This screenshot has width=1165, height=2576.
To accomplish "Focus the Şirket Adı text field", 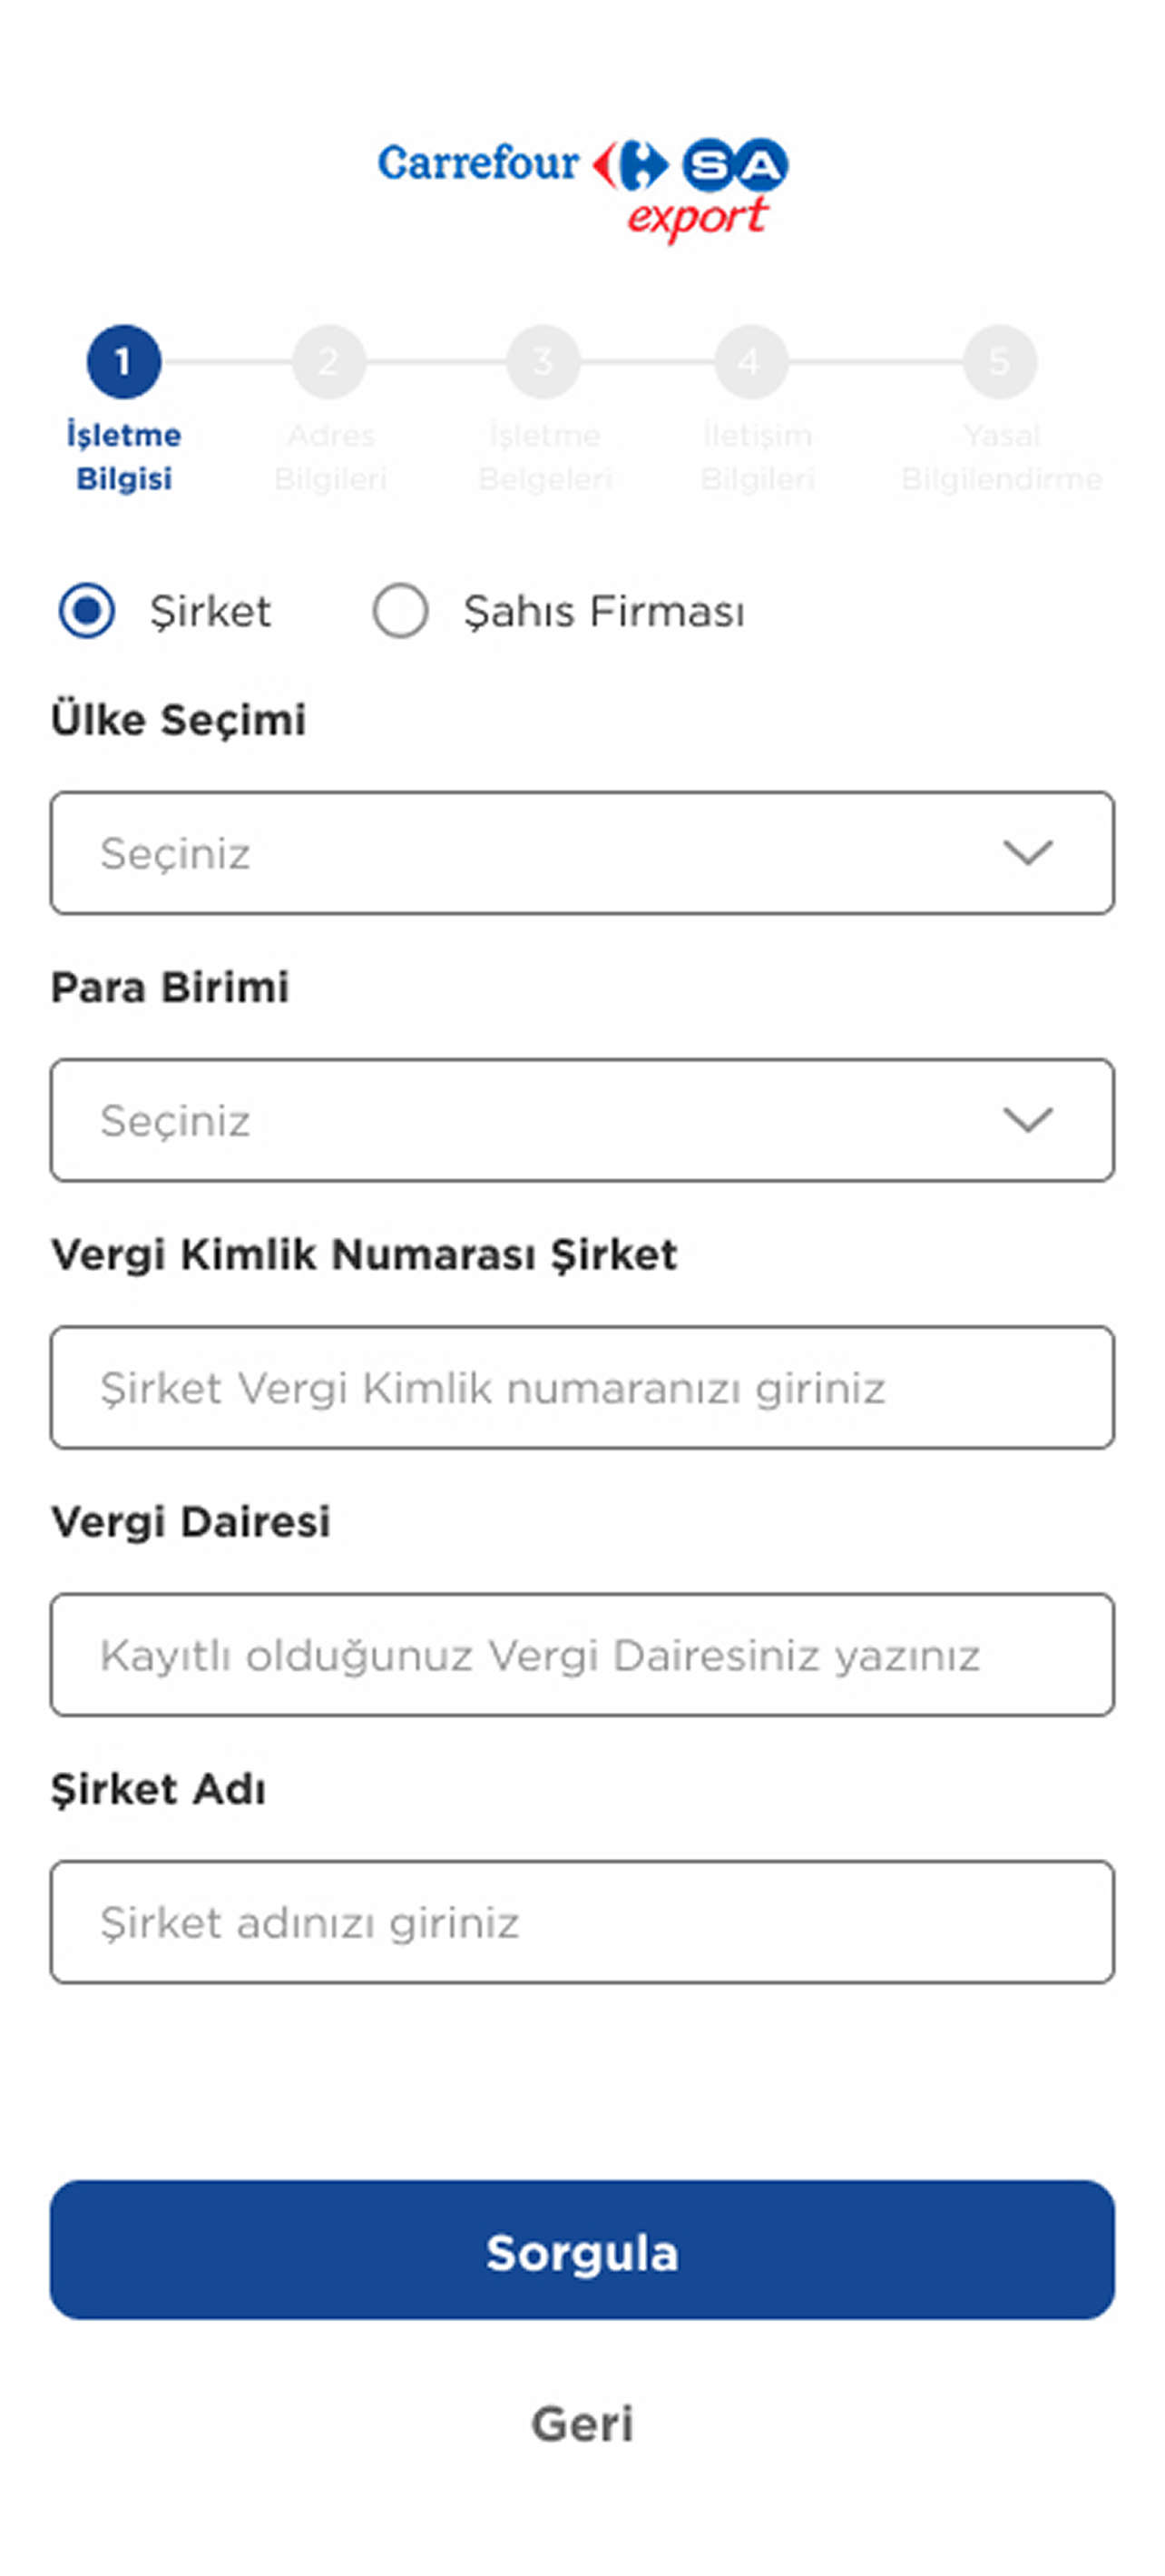I will pyautogui.click(x=582, y=1921).
